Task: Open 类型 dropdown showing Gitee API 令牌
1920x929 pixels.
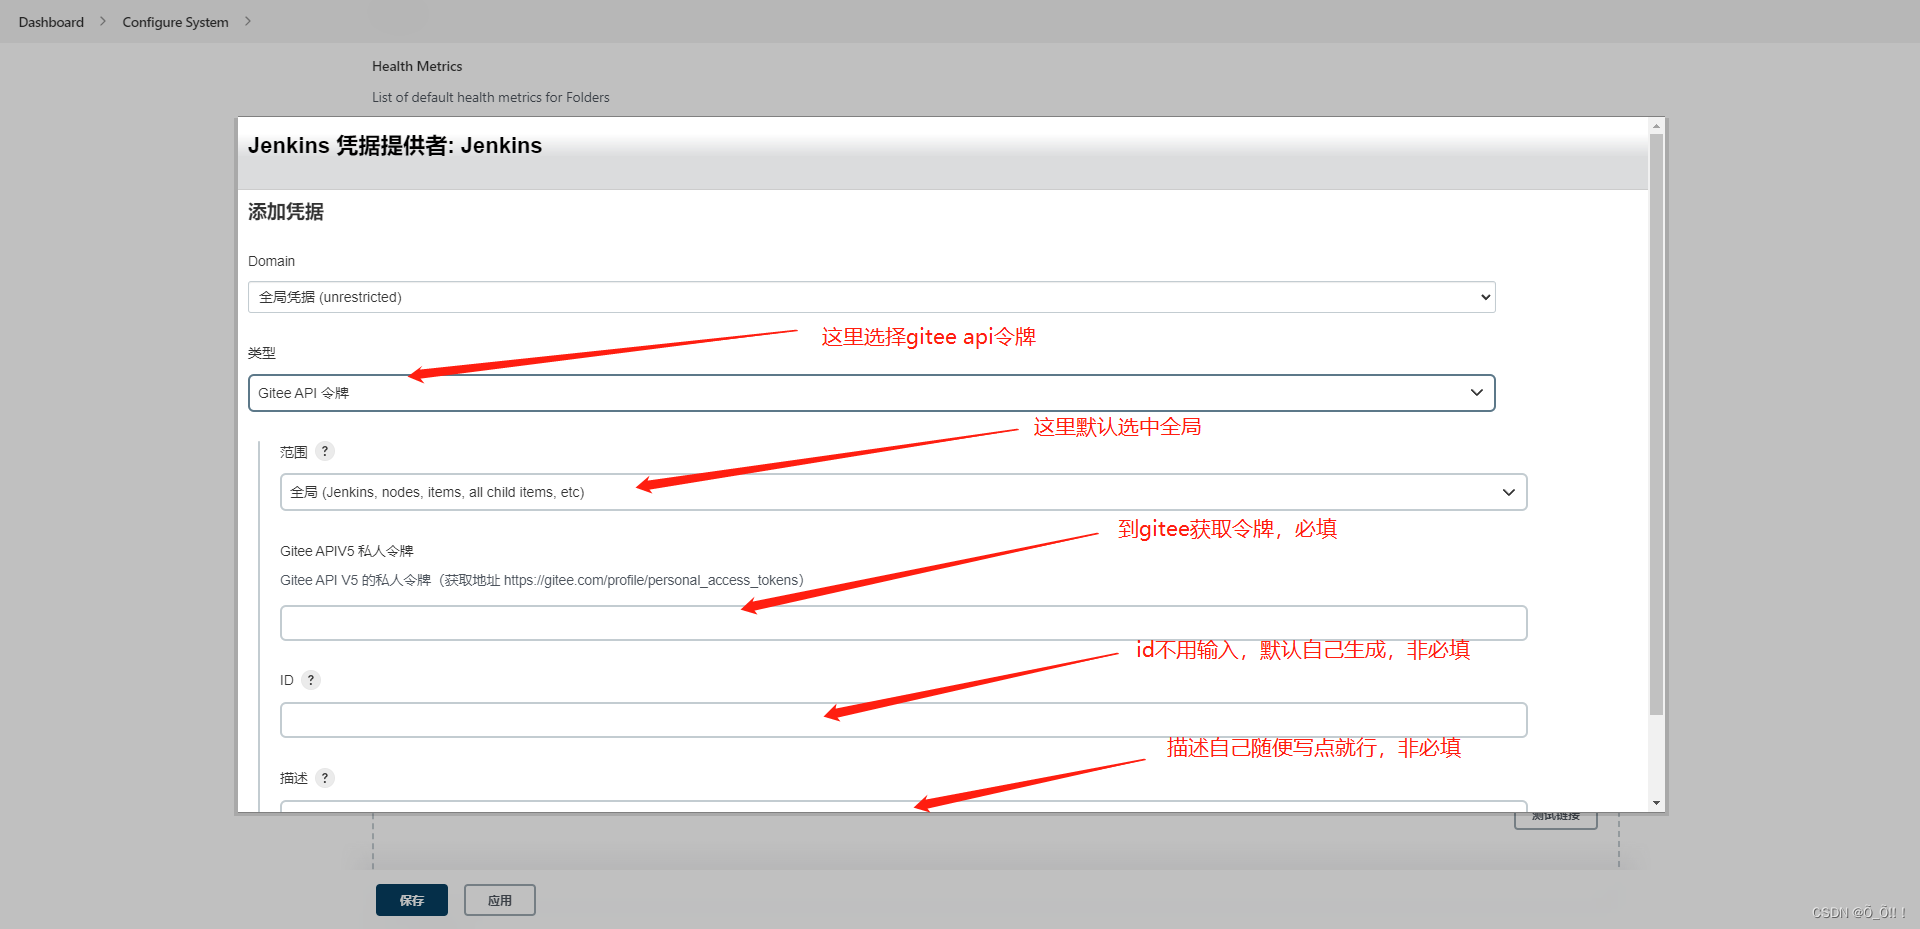Action: pos(871,393)
